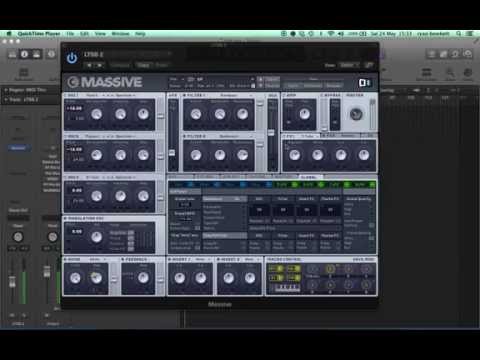Open the Noise type dropdown
The image size is (480, 360).
point(97,259)
